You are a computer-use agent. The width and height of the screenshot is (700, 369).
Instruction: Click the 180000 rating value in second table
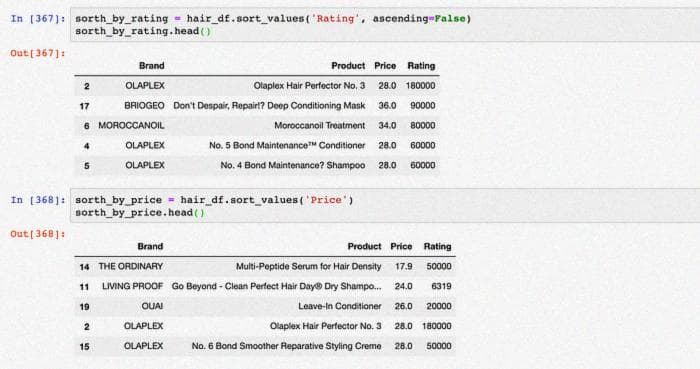click(x=437, y=326)
